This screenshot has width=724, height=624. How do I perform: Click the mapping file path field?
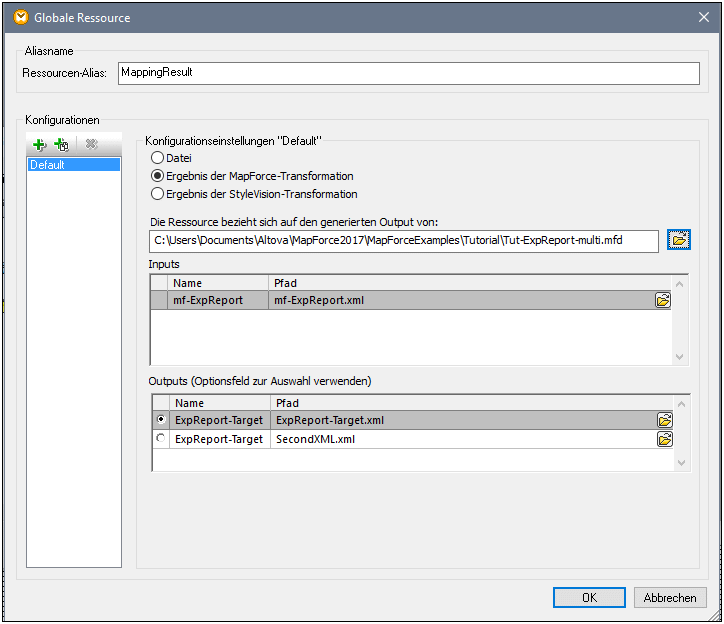[403, 240]
